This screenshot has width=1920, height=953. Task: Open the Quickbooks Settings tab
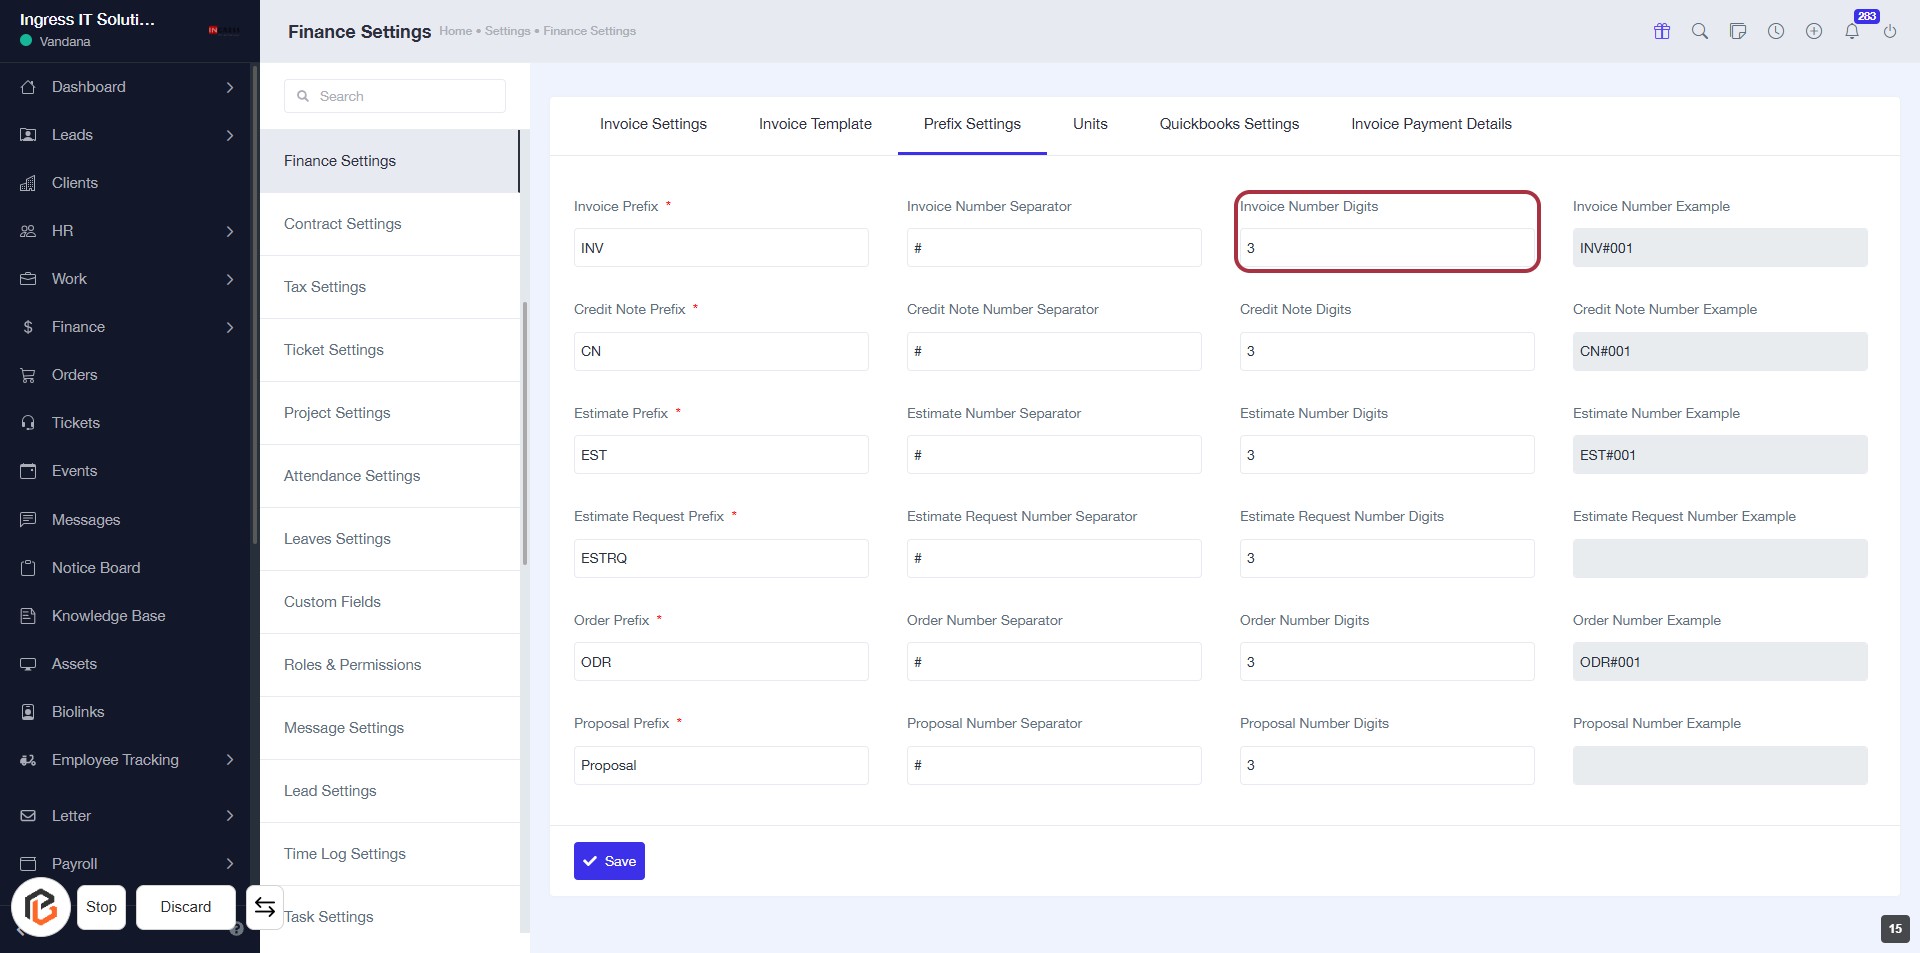(x=1229, y=124)
